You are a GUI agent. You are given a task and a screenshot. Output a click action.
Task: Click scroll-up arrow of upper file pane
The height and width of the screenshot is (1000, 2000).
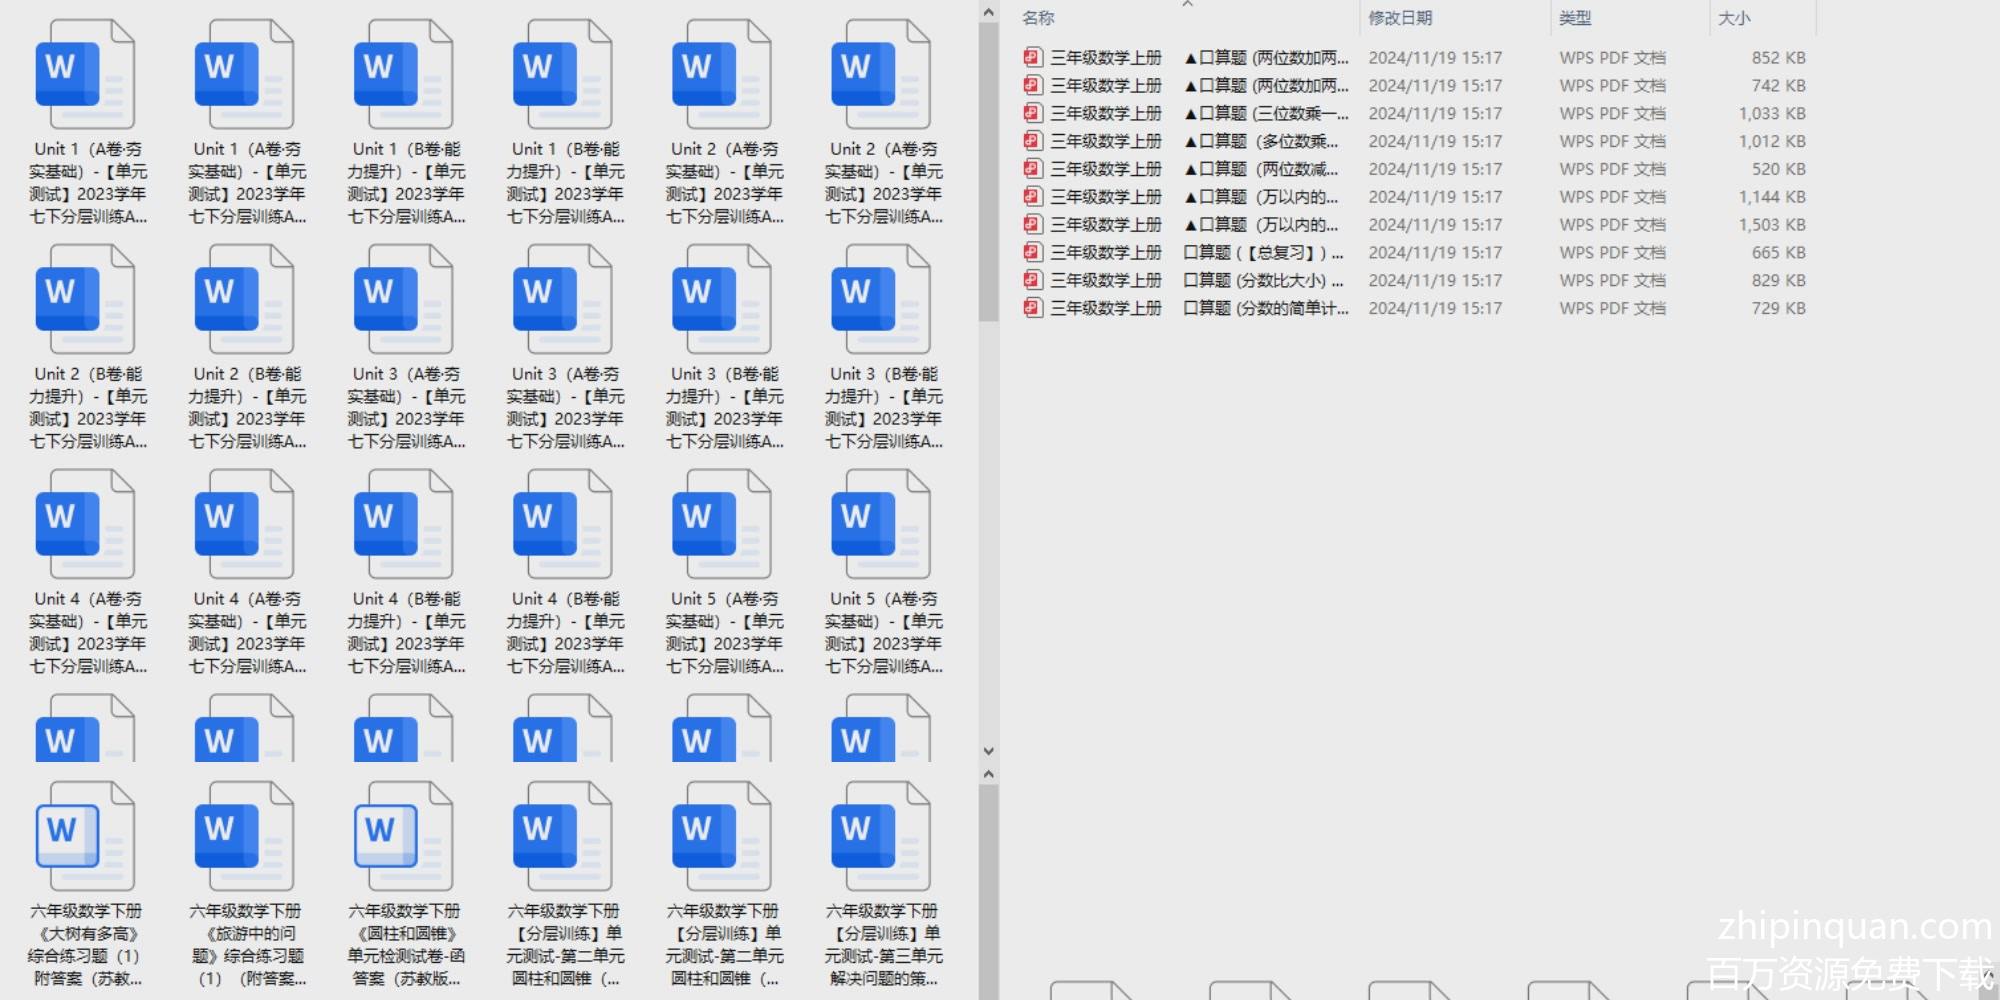pos(988,13)
